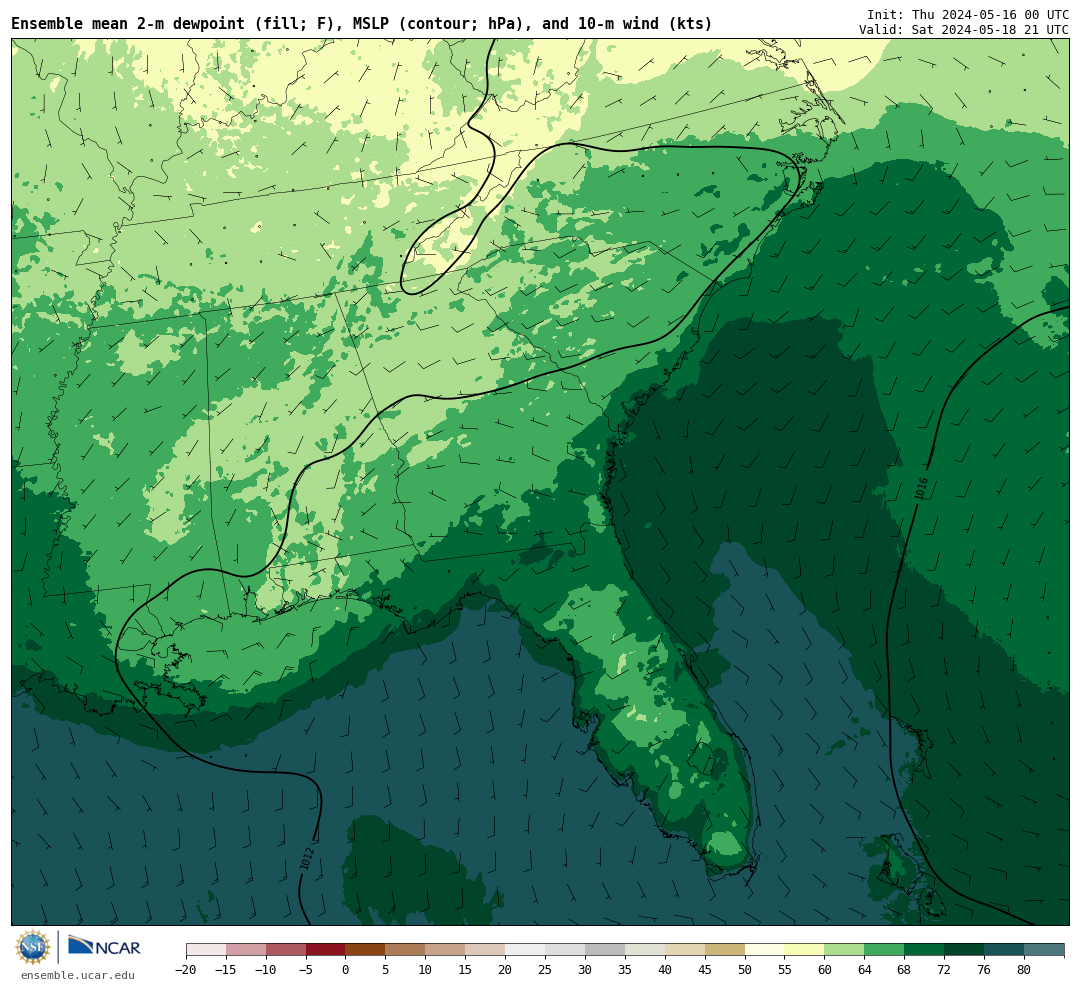Pick the brown swatch between 0 and 5
Viewport: 1080px width, 988px height.
point(365,950)
